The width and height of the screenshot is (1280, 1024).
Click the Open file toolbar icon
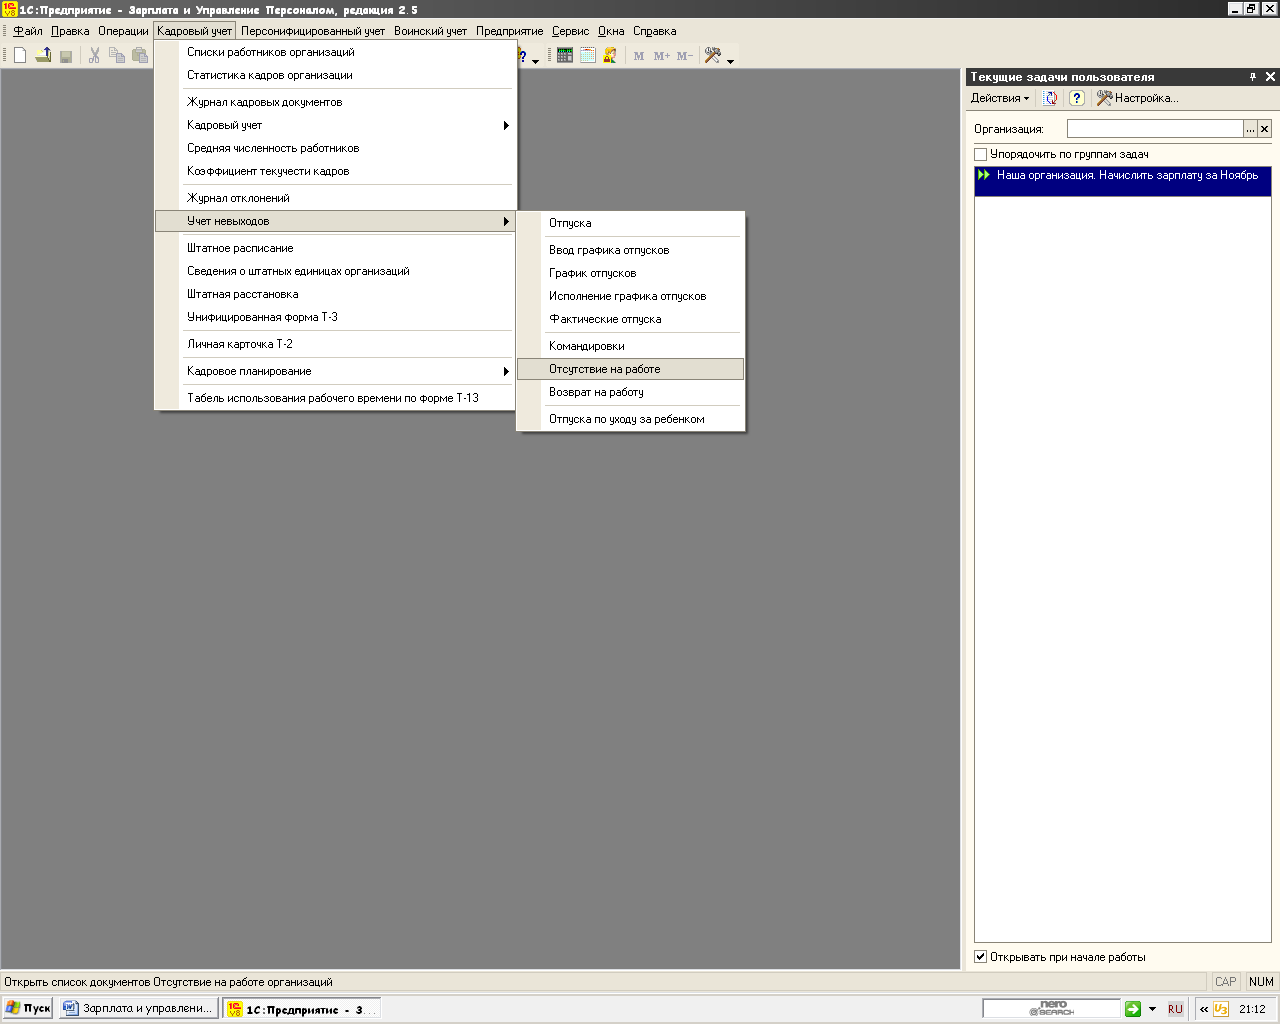(x=43, y=56)
